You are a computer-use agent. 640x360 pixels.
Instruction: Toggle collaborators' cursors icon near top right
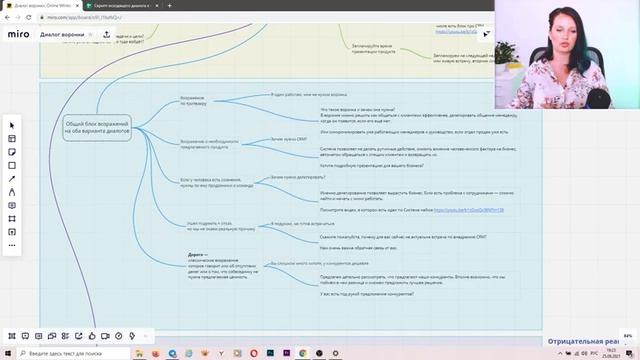pos(486,34)
